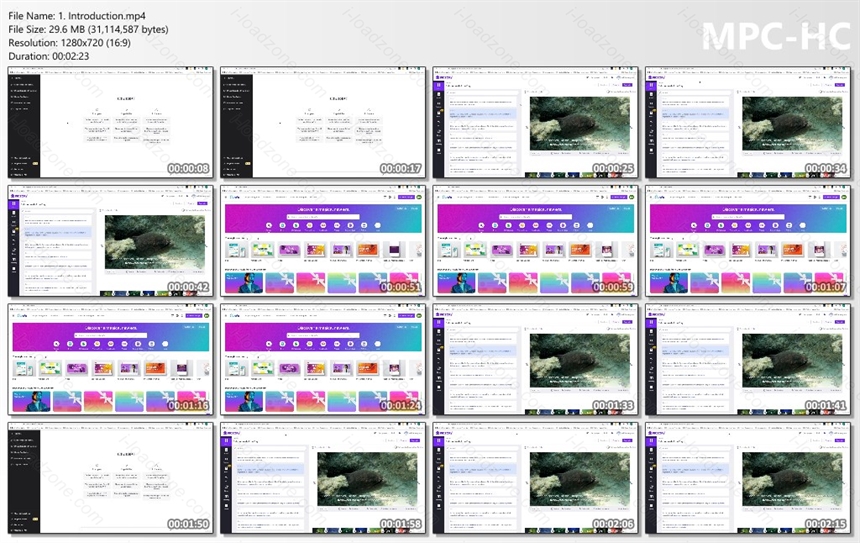This screenshot has width=860, height=543.
Task: Select the thumbnail stamped 00:01:58
Action: click(323, 478)
